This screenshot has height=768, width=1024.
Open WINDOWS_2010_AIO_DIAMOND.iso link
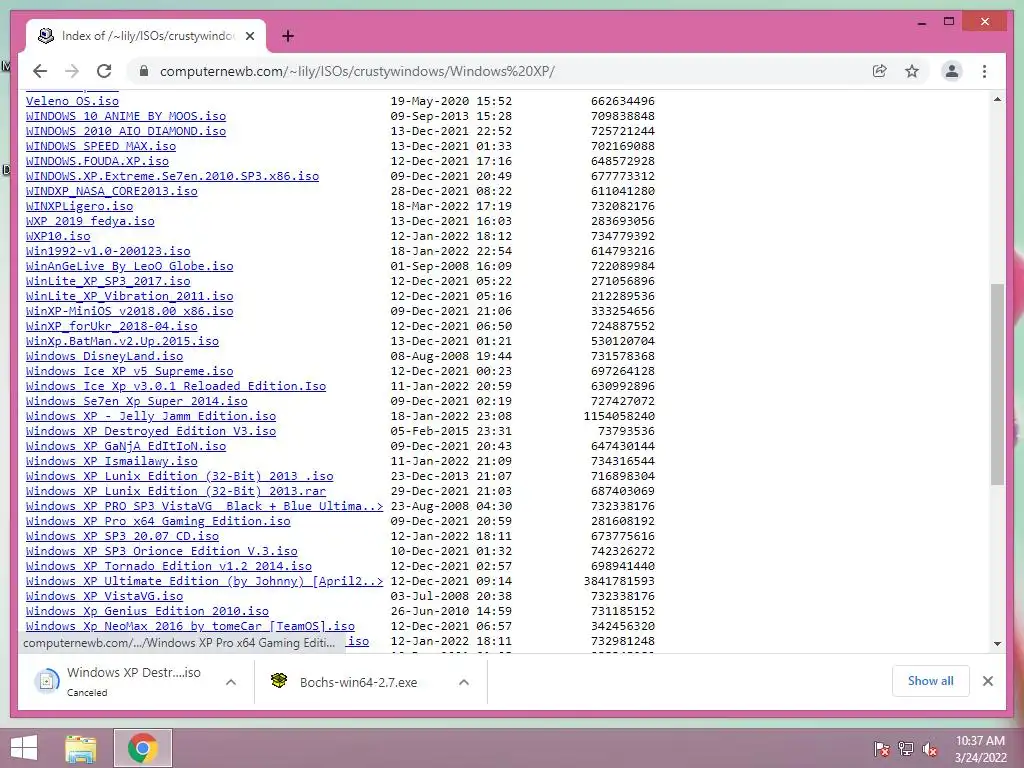126,131
